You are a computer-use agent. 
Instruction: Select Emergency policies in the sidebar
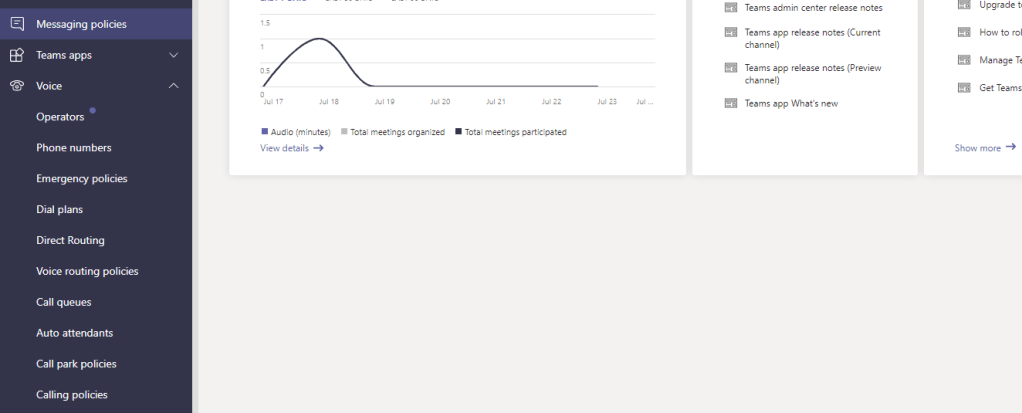[x=81, y=179]
